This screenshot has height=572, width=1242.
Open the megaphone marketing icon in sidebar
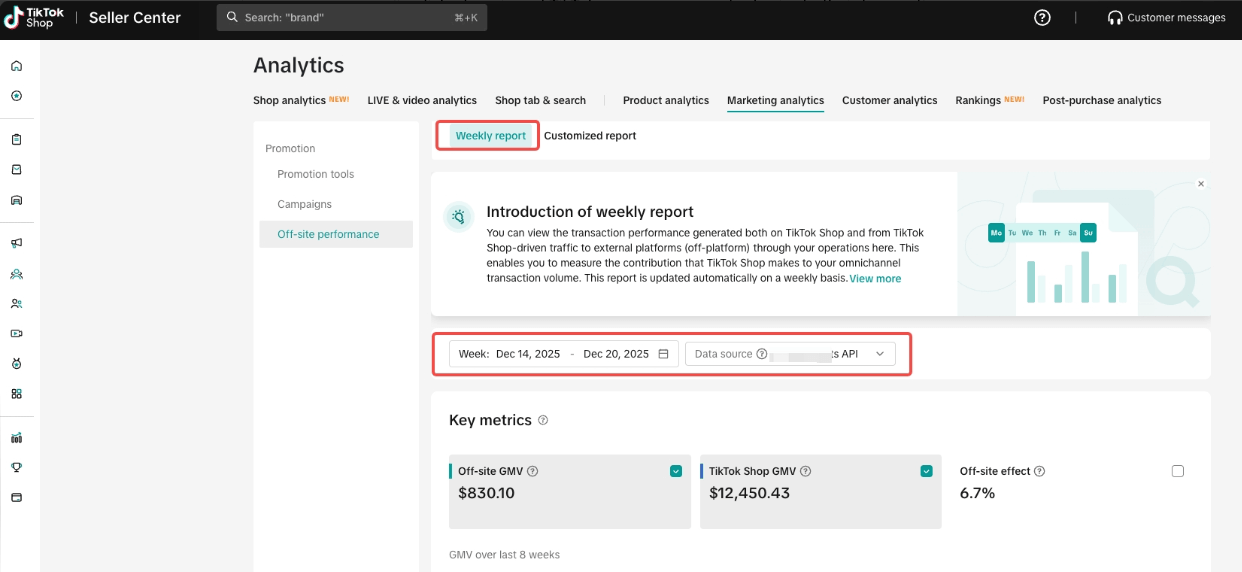pyautogui.click(x=16, y=243)
